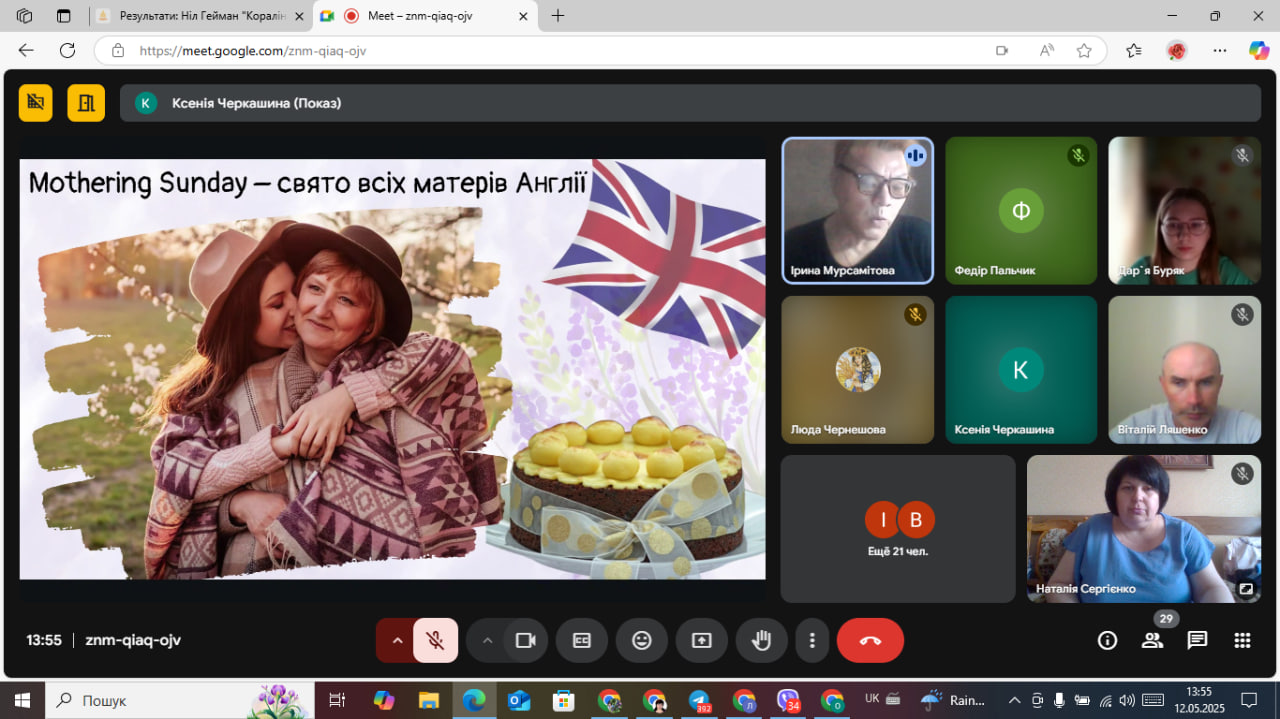Add this page to favorites star

tap(1084, 50)
